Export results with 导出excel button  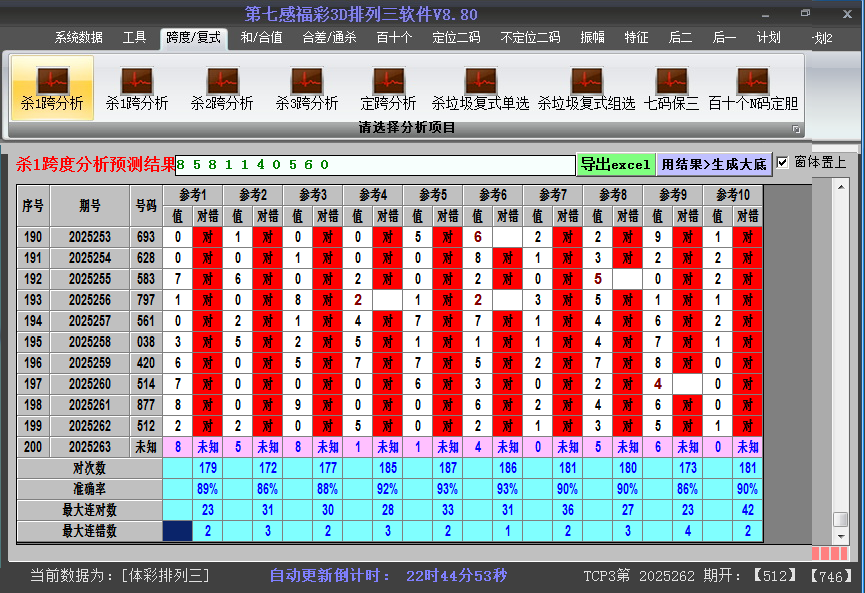coord(615,164)
